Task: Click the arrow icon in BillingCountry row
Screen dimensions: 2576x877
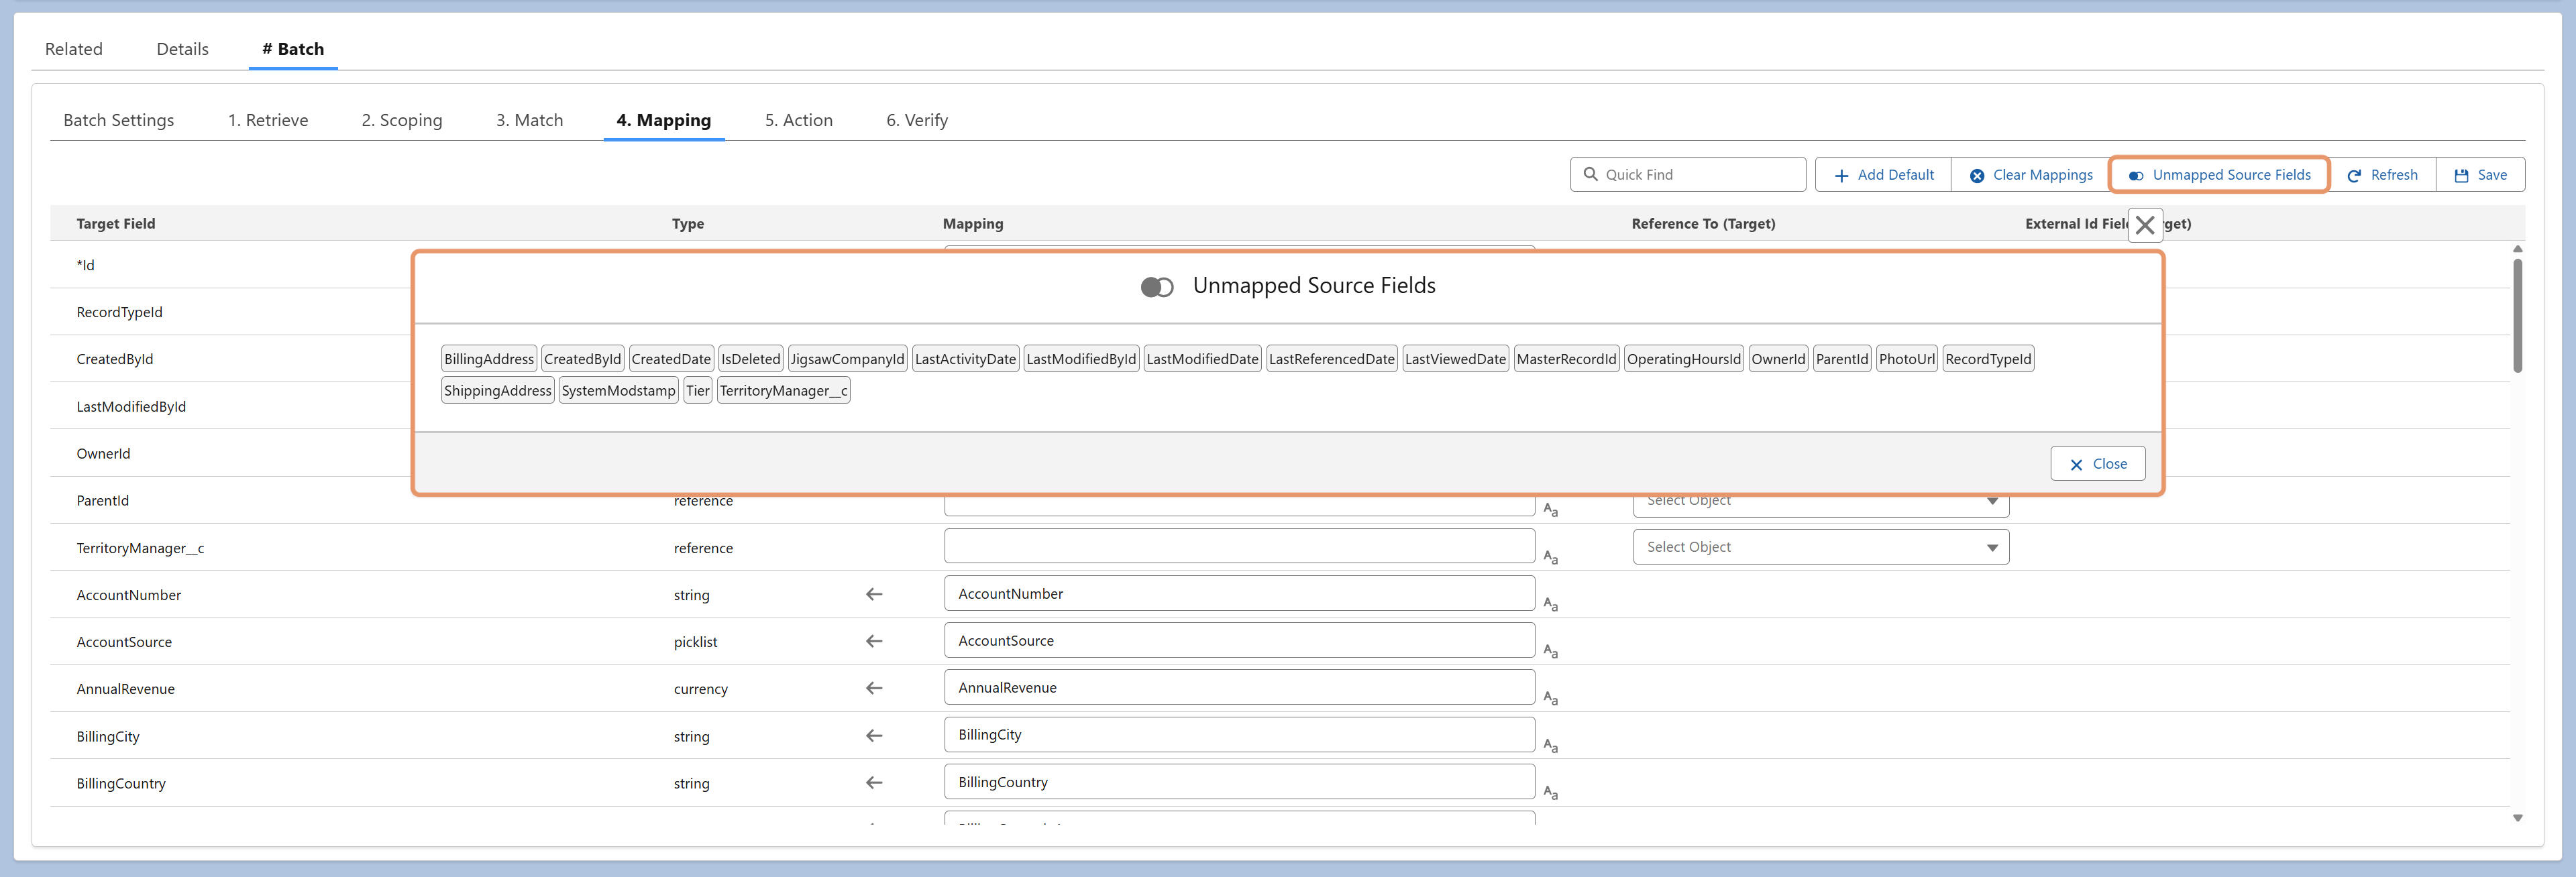Action: pos(874,783)
